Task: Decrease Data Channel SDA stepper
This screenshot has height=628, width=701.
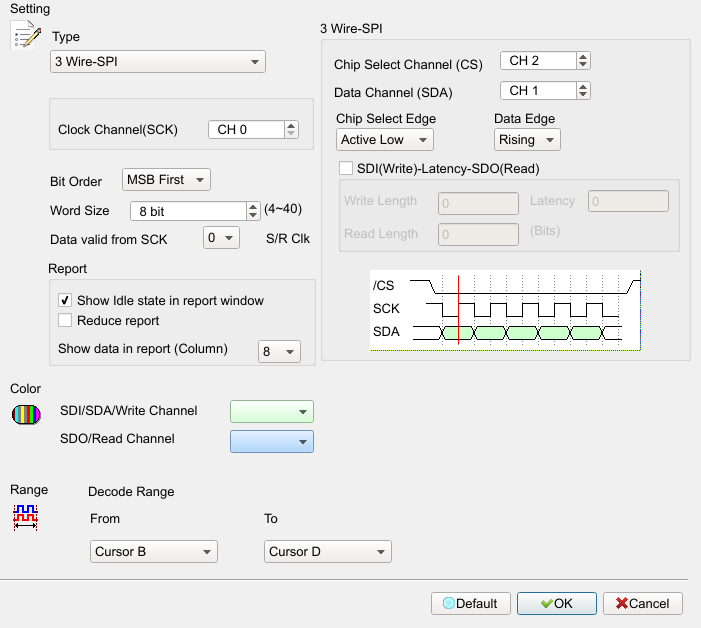Action: (583, 95)
